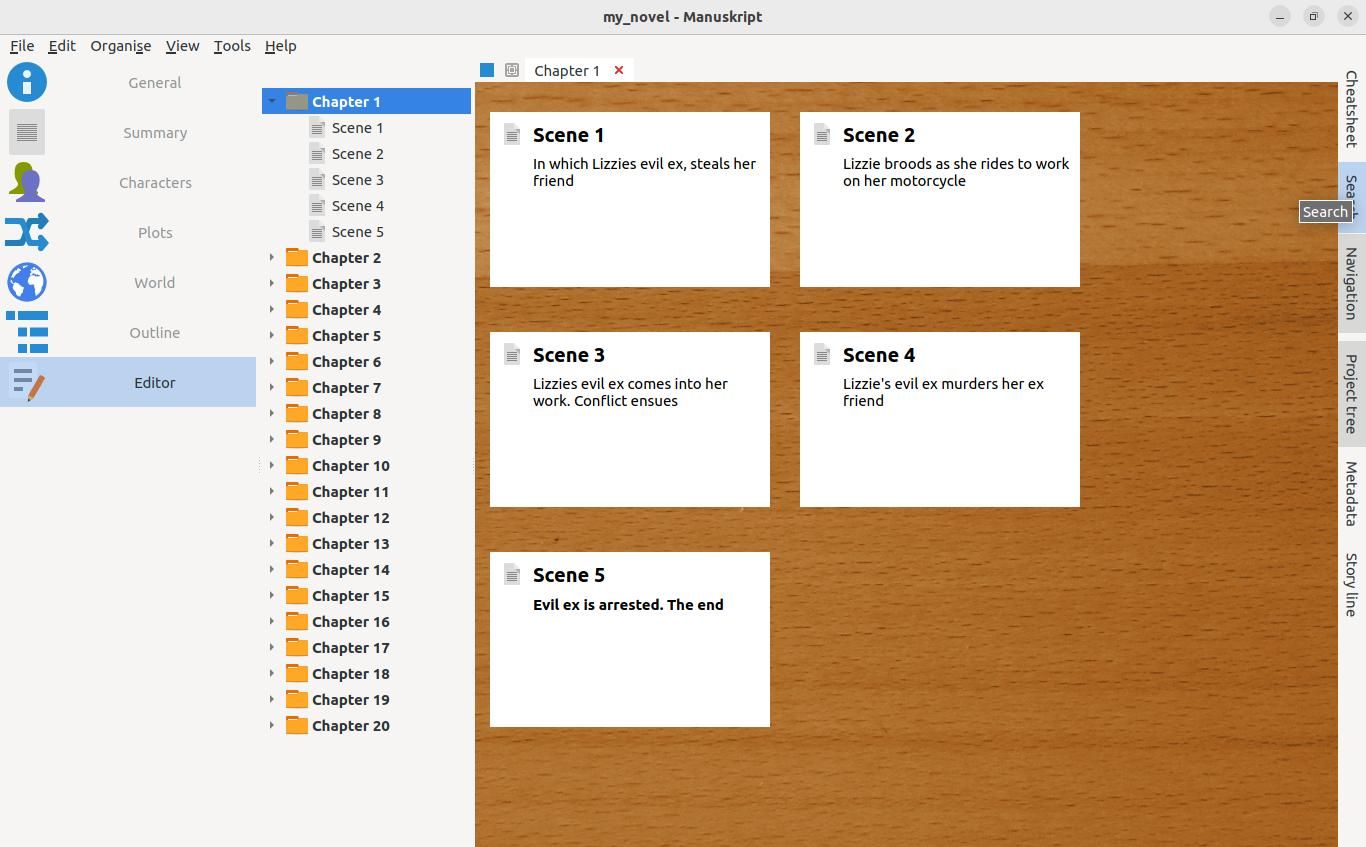Click Scene 3 document icon in tree

[x=317, y=180]
